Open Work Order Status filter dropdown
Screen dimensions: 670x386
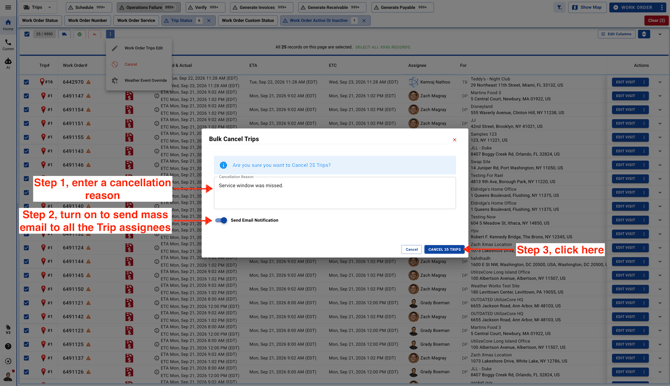click(x=40, y=21)
